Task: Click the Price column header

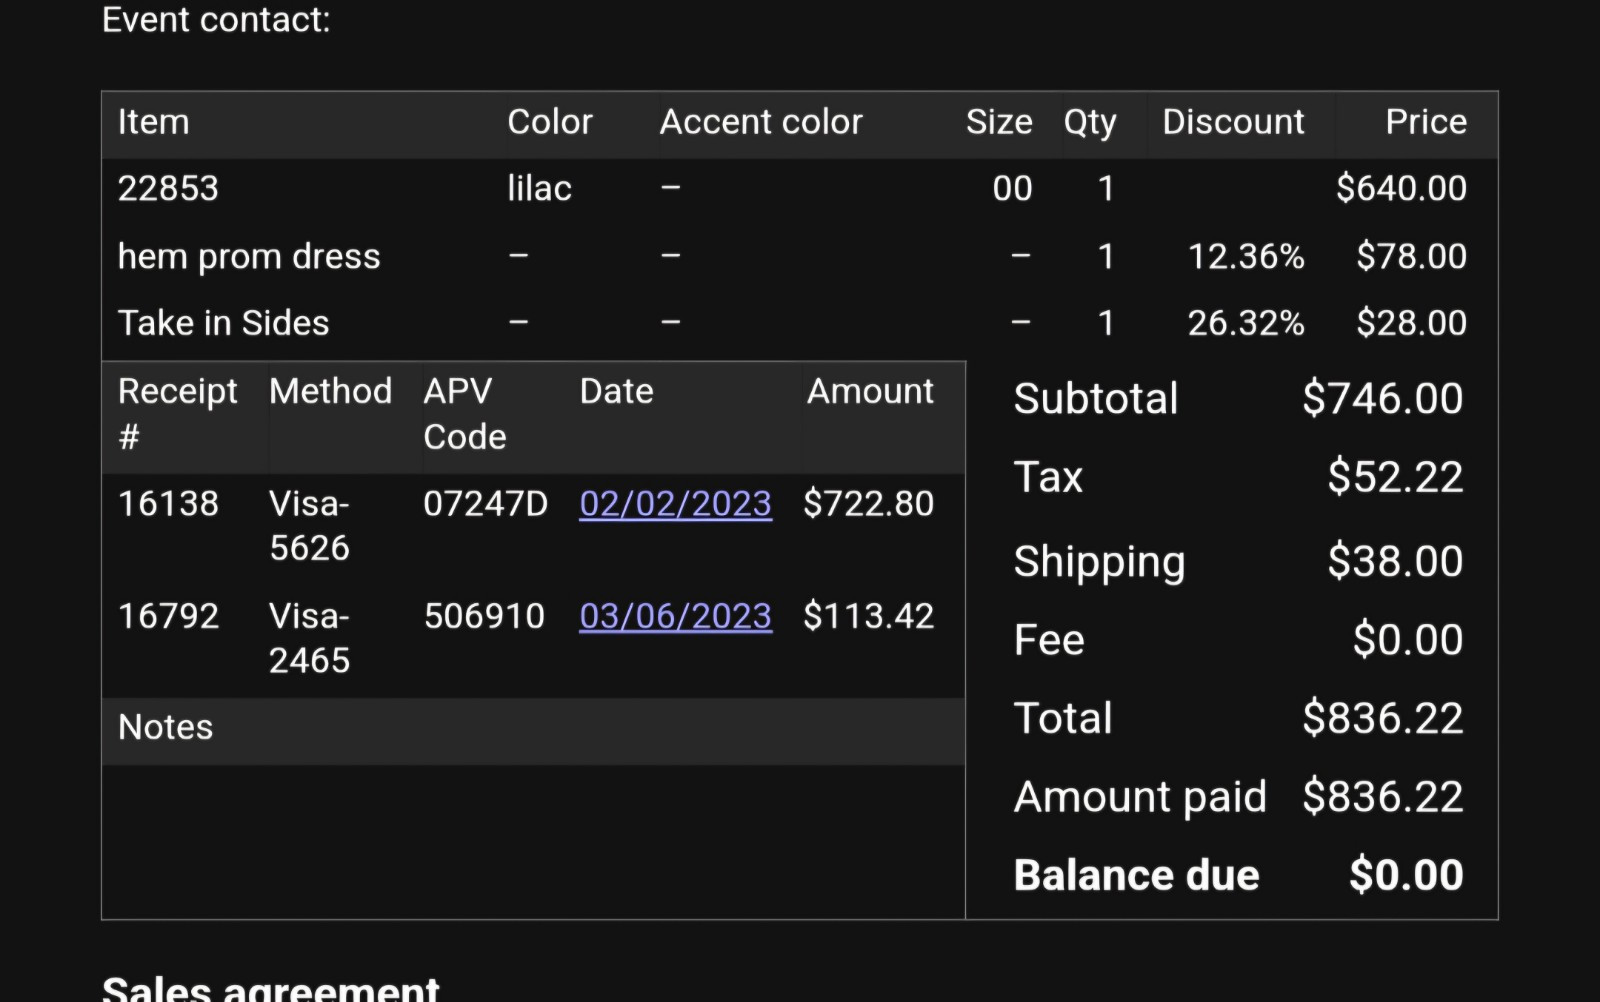Action: (1425, 122)
